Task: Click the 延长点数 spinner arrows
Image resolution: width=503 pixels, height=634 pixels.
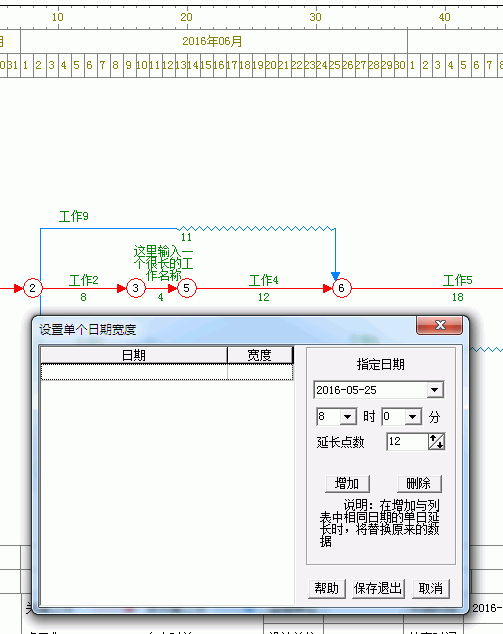Action: [x=436, y=441]
